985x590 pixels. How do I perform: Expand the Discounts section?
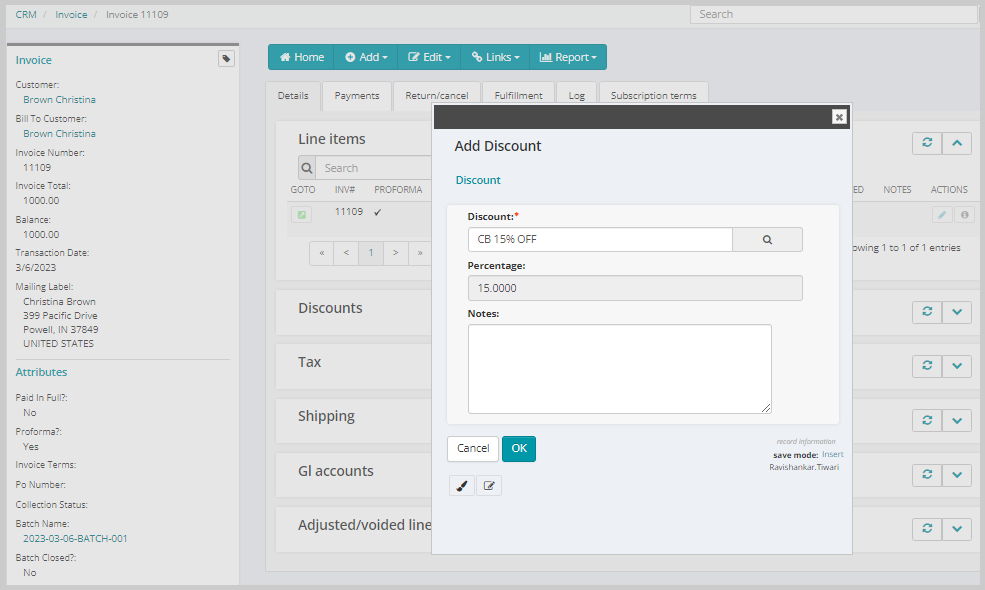[x=957, y=312]
